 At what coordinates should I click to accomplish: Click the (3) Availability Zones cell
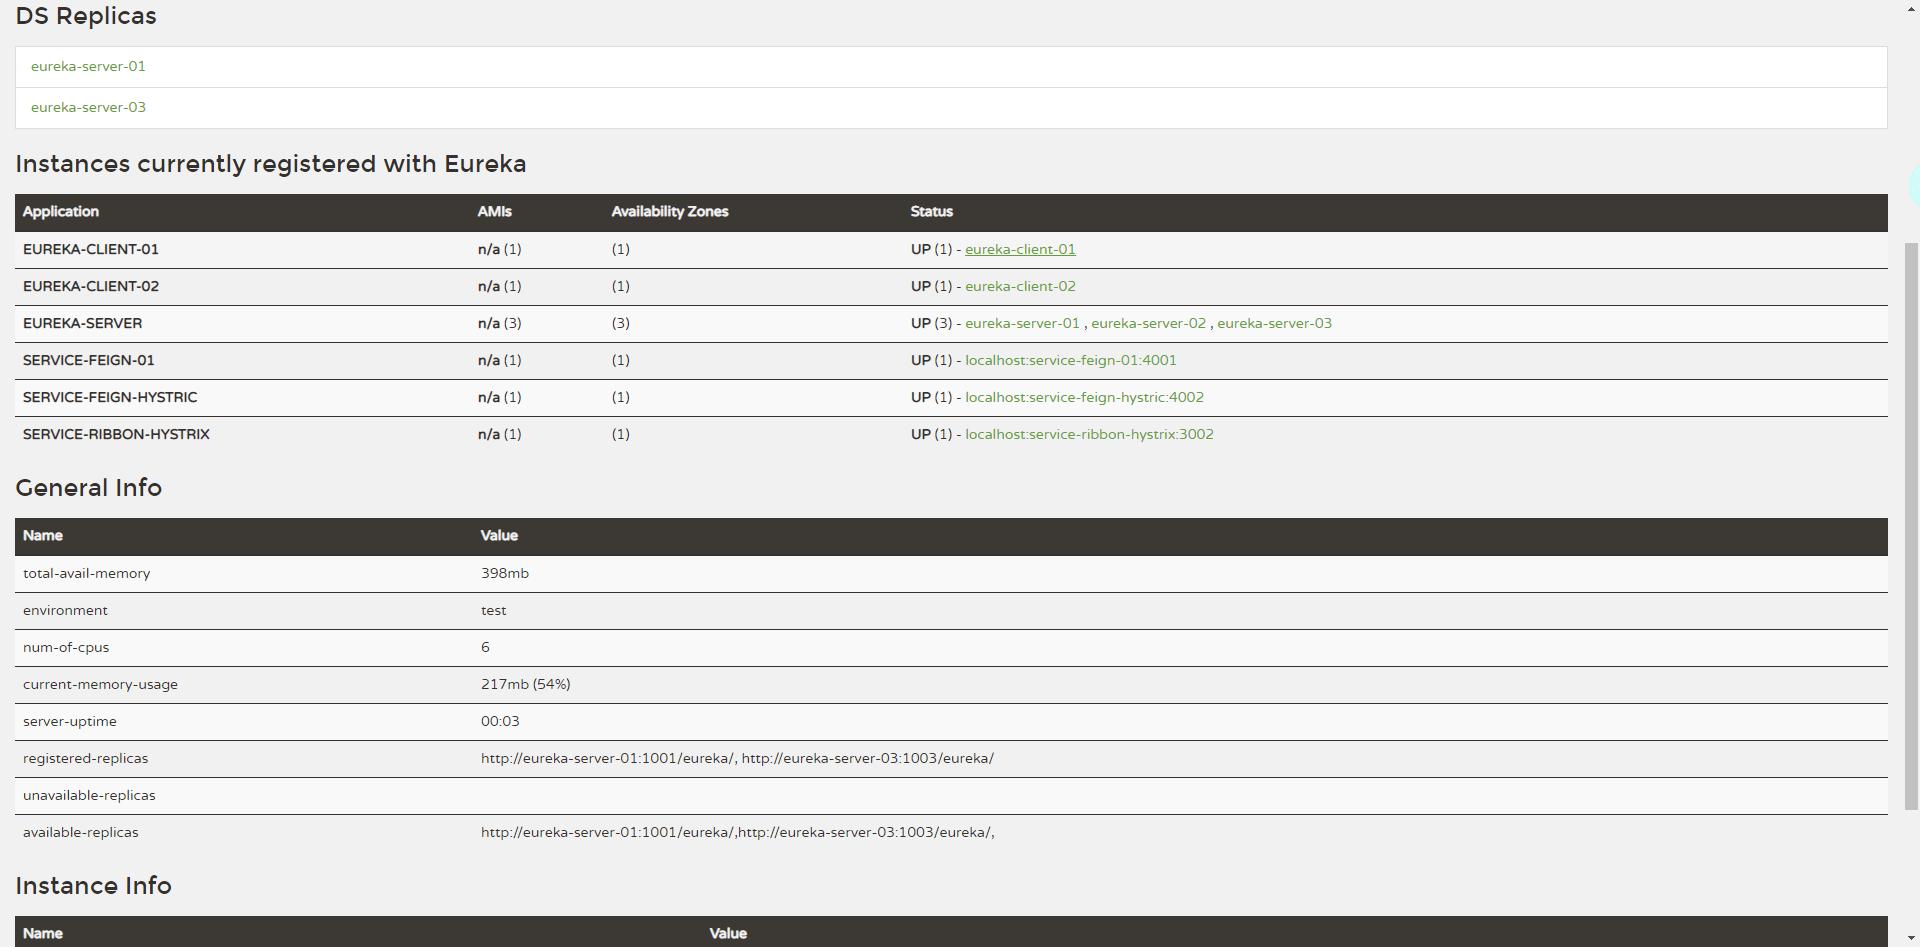621,323
